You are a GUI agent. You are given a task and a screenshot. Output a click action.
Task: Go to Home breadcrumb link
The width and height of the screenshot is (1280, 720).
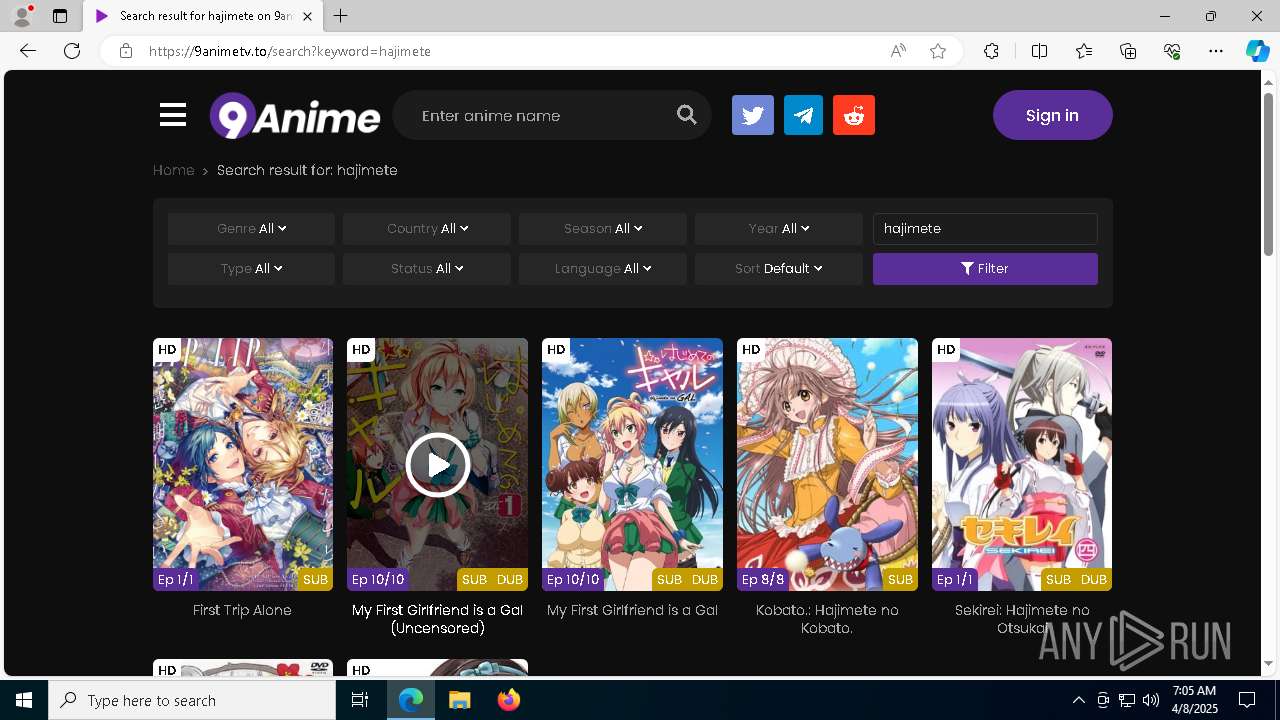174,170
